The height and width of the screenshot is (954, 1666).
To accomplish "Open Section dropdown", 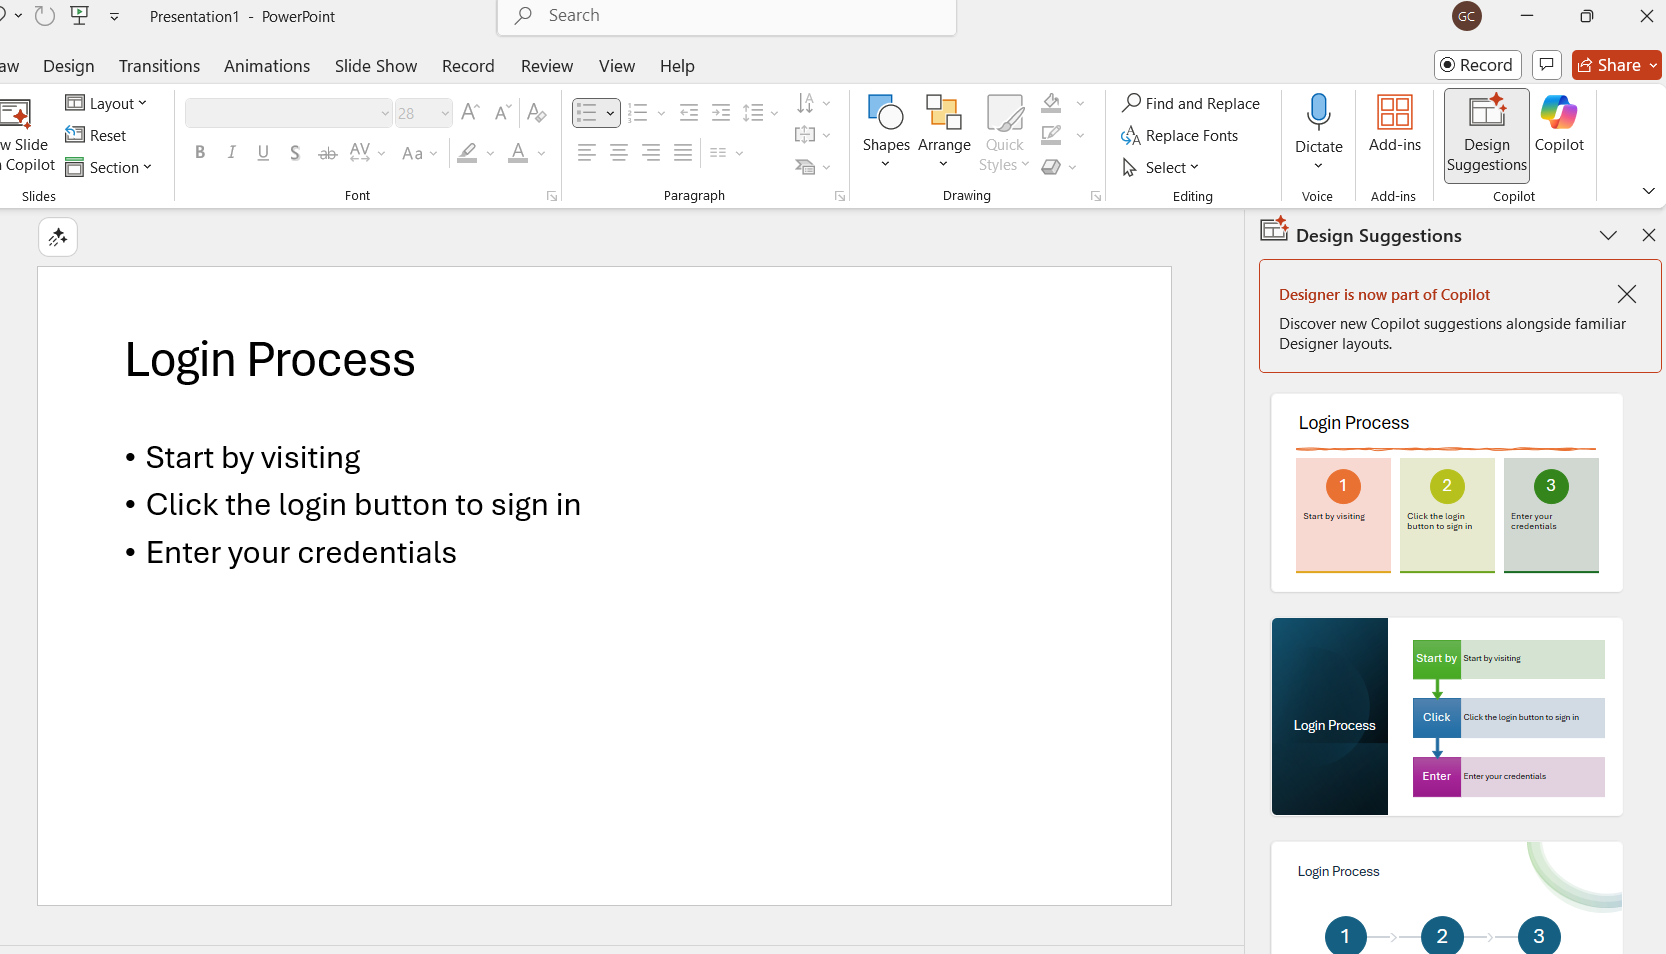I will tap(108, 167).
